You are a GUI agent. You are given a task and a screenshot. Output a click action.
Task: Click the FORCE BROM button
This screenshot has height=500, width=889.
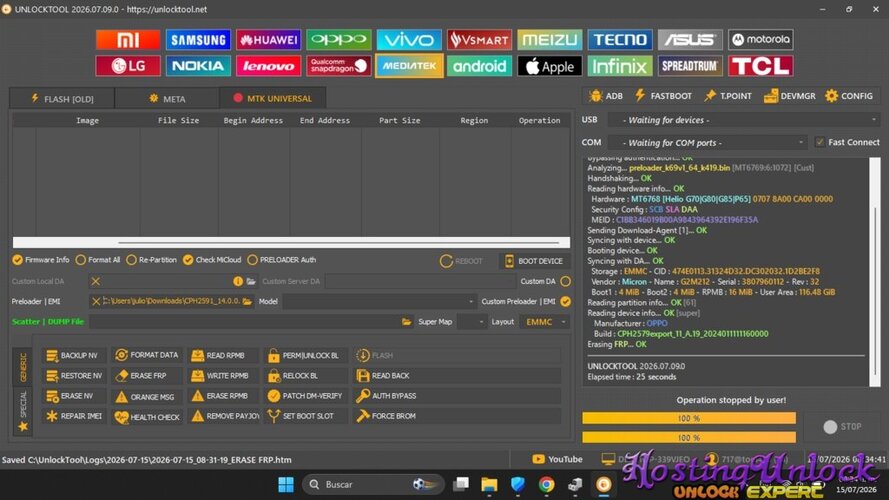click(x=456, y=416)
